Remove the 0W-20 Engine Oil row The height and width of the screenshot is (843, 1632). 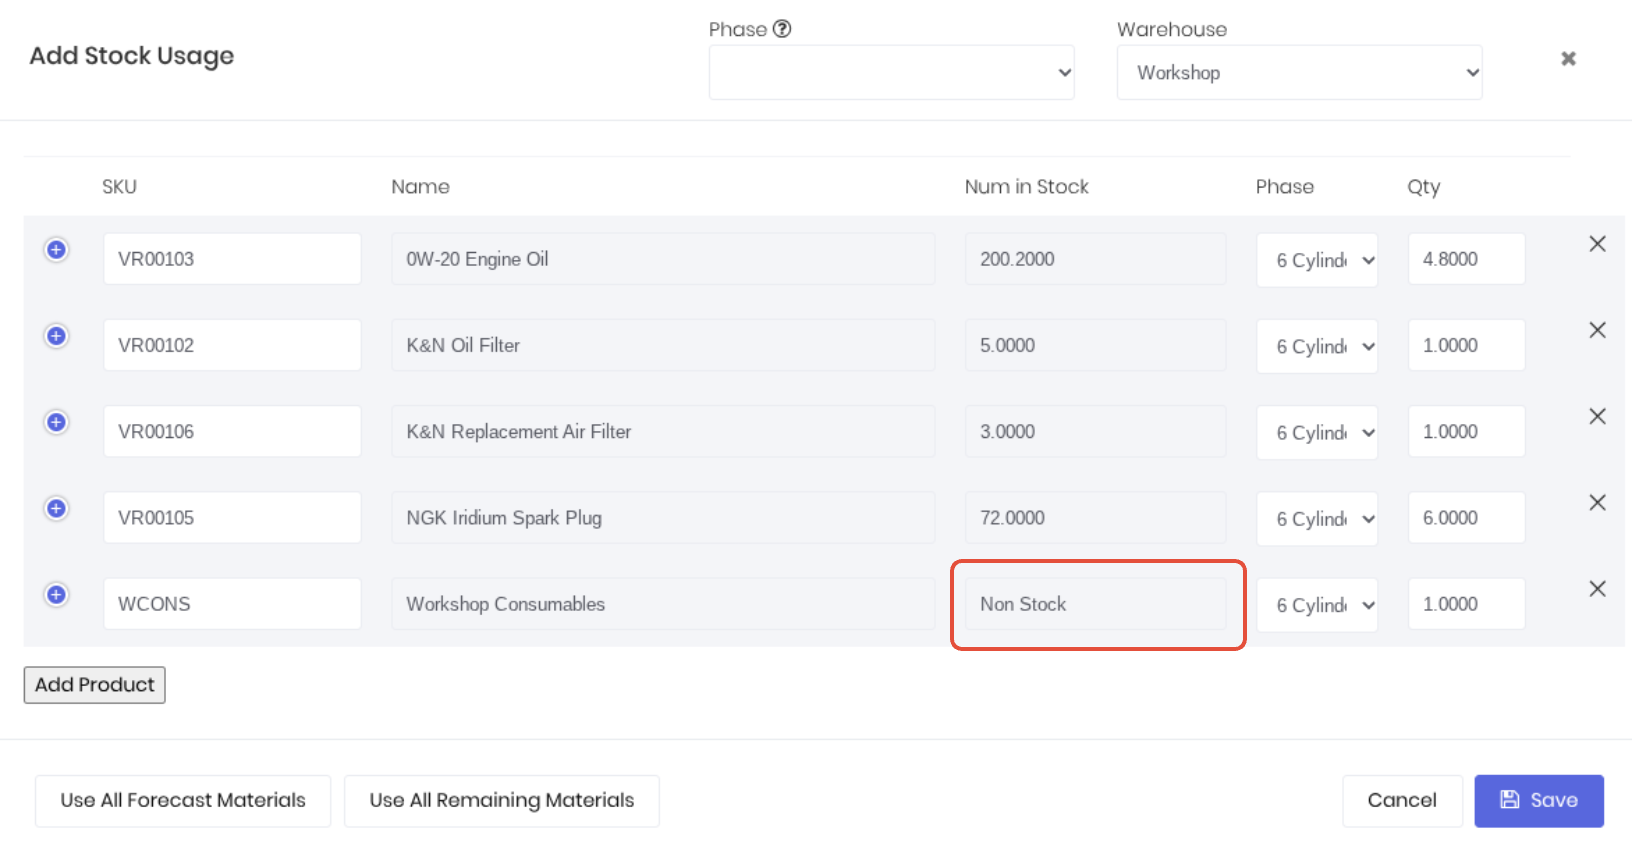(x=1598, y=244)
